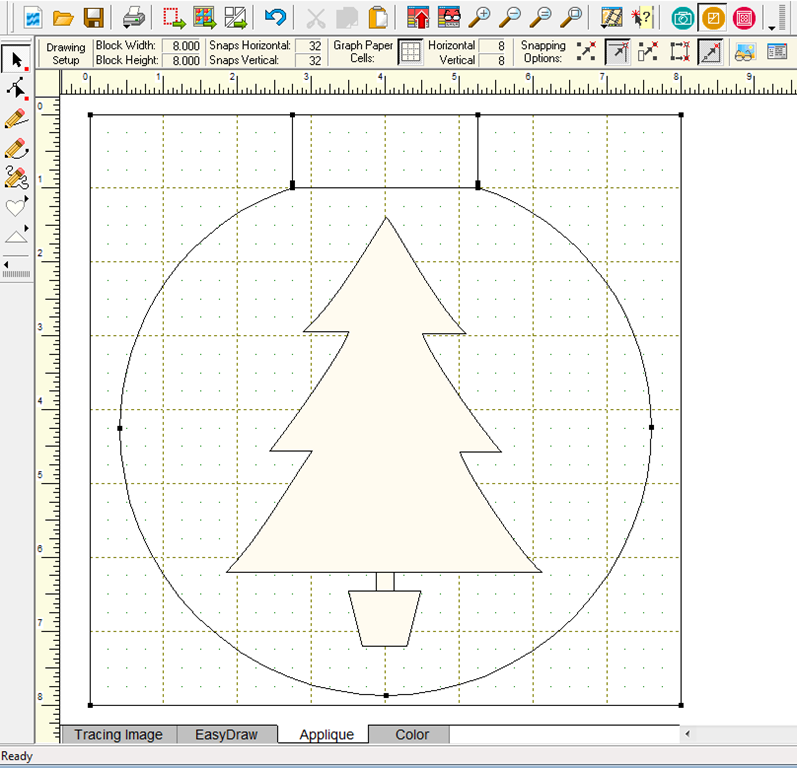797x768 pixels.
Task: Select the Zoom Out magnifier
Action: click(510, 18)
